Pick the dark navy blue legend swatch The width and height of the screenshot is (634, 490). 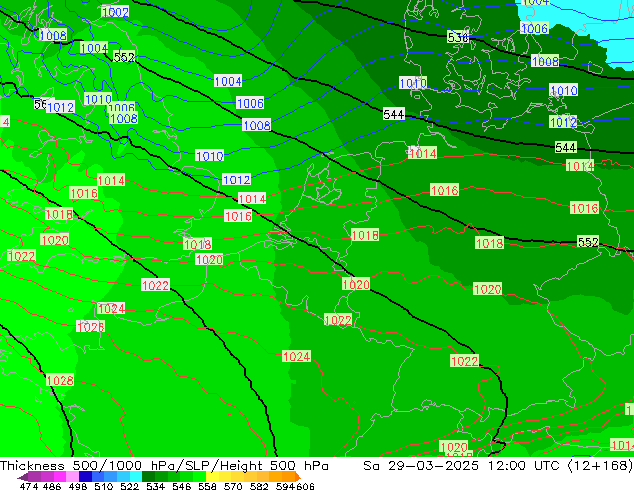point(85,476)
